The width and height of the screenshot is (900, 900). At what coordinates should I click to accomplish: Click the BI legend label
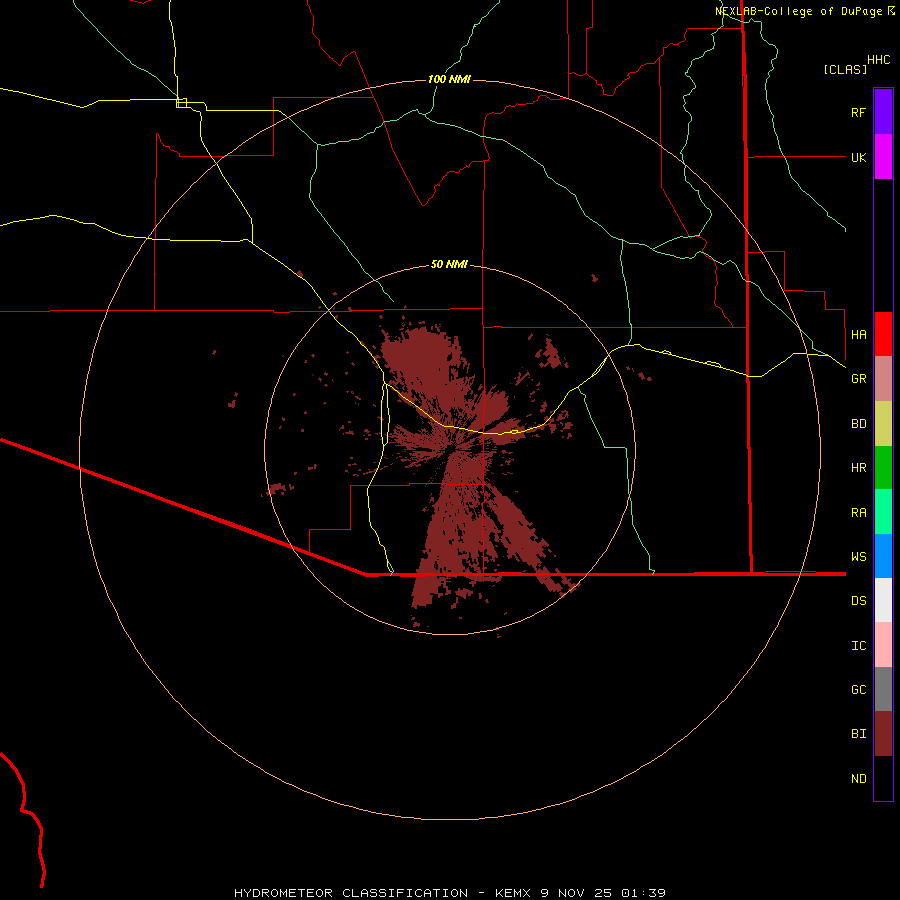858,734
